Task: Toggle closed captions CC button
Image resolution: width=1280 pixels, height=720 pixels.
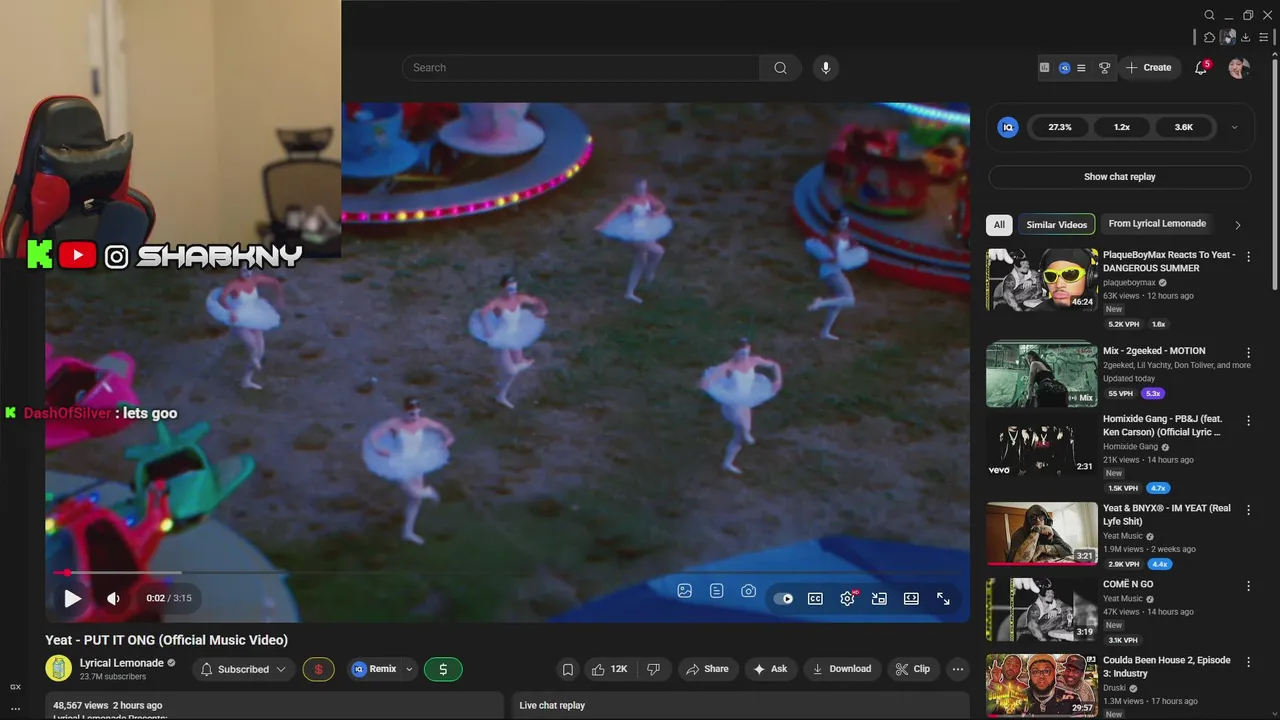Action: (x=815, y=598)
